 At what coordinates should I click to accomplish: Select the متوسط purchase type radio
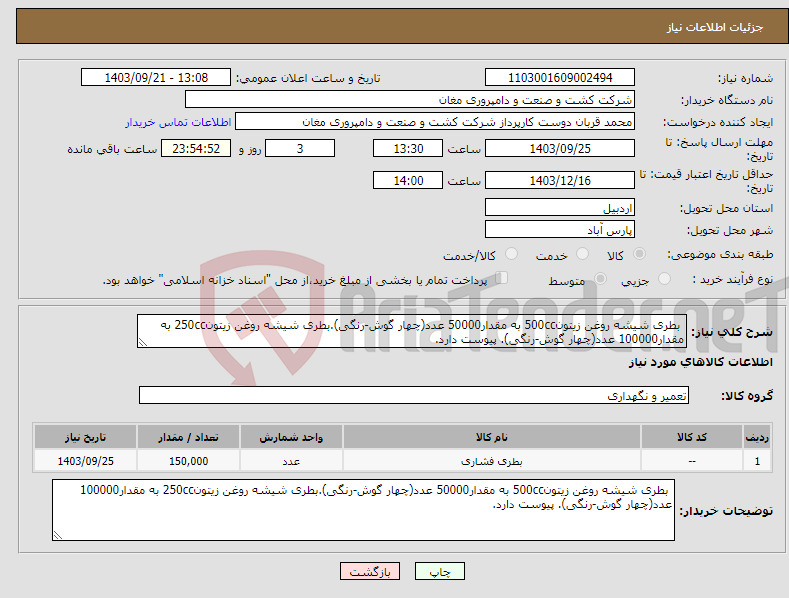600,278
